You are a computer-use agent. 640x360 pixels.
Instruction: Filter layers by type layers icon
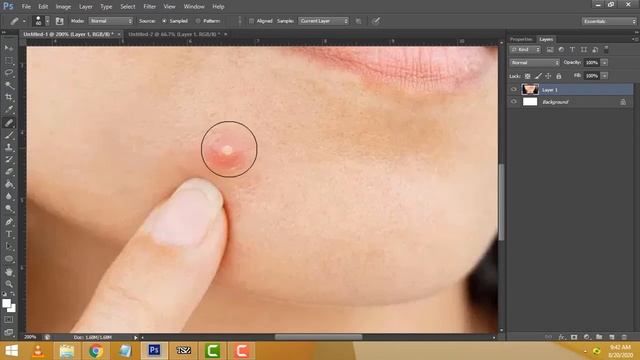pyautogui.click(x=572, y=50)
